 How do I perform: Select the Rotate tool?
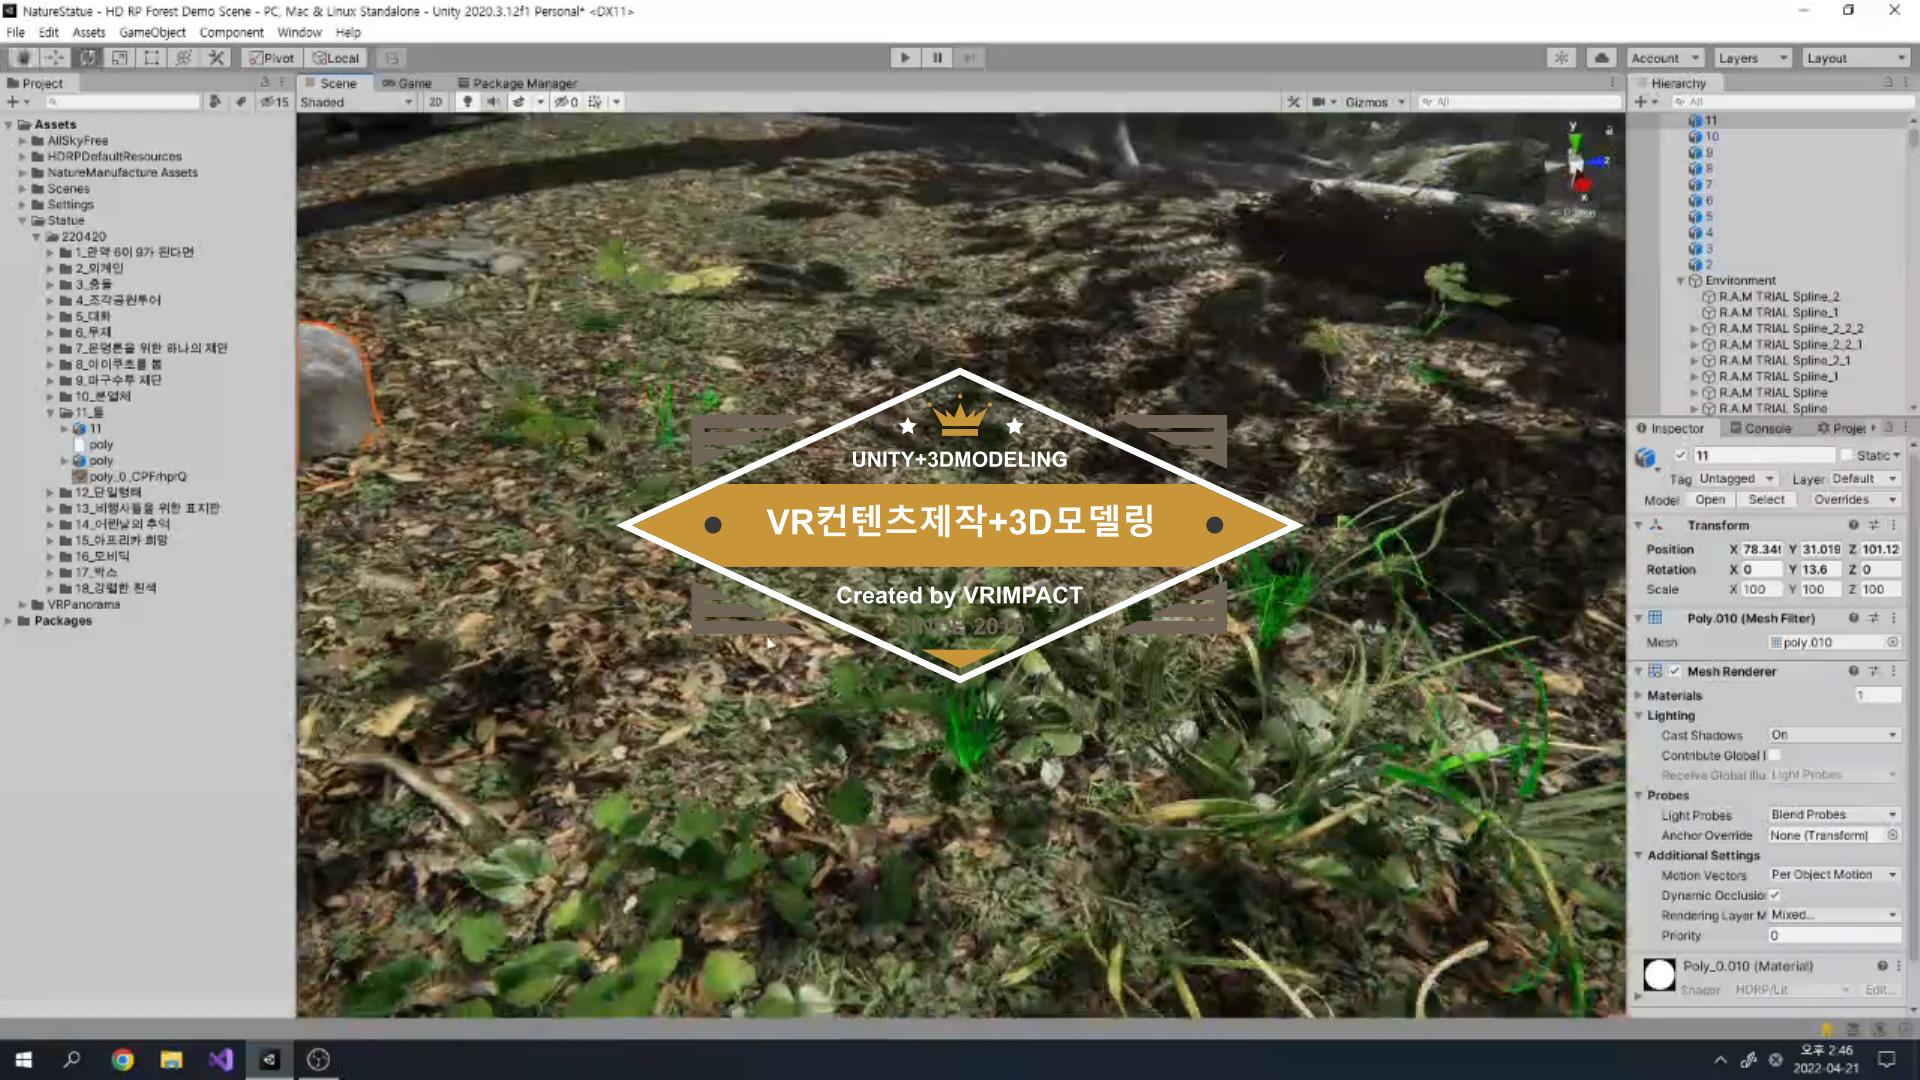(87, 58)
